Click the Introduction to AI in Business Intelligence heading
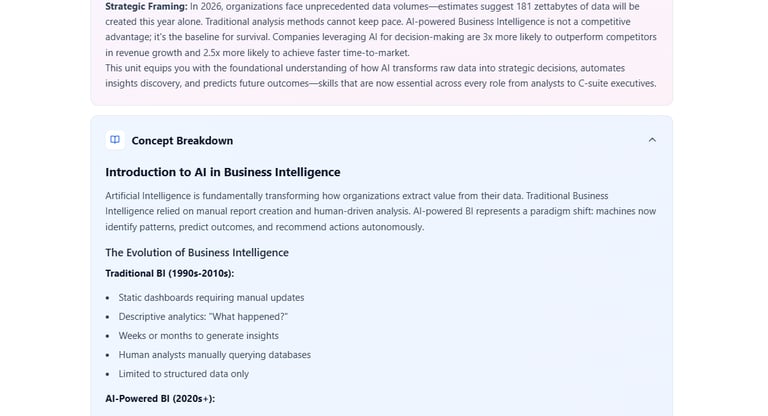The height and width of the screenshot is (416, 768). coord(222,172)
